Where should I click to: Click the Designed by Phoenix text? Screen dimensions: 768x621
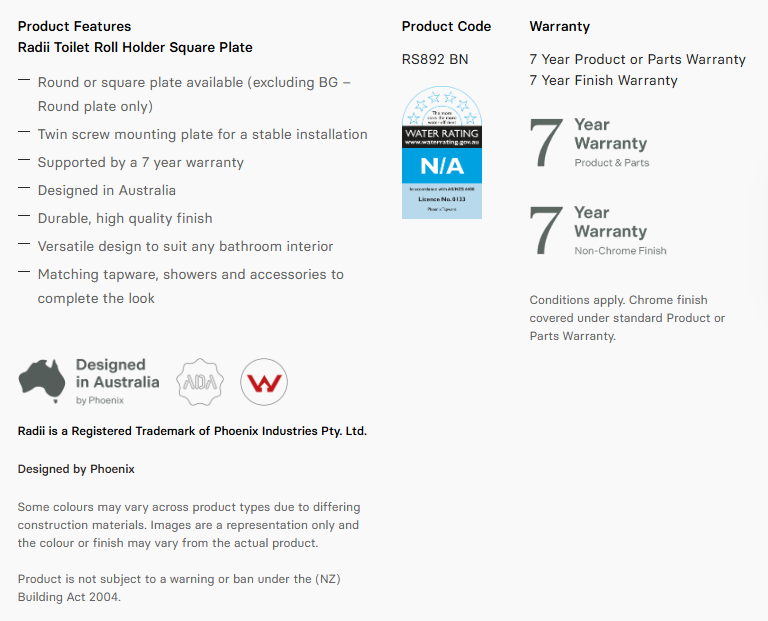point(76,469)
